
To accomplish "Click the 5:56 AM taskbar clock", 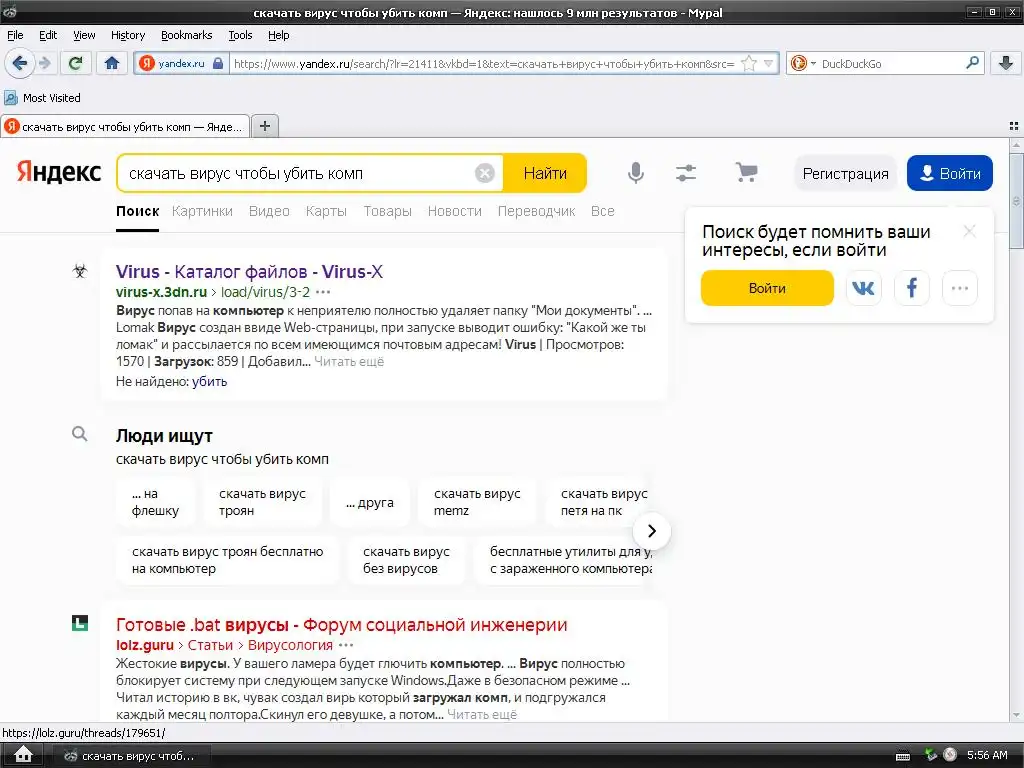I will coord(987,755).
